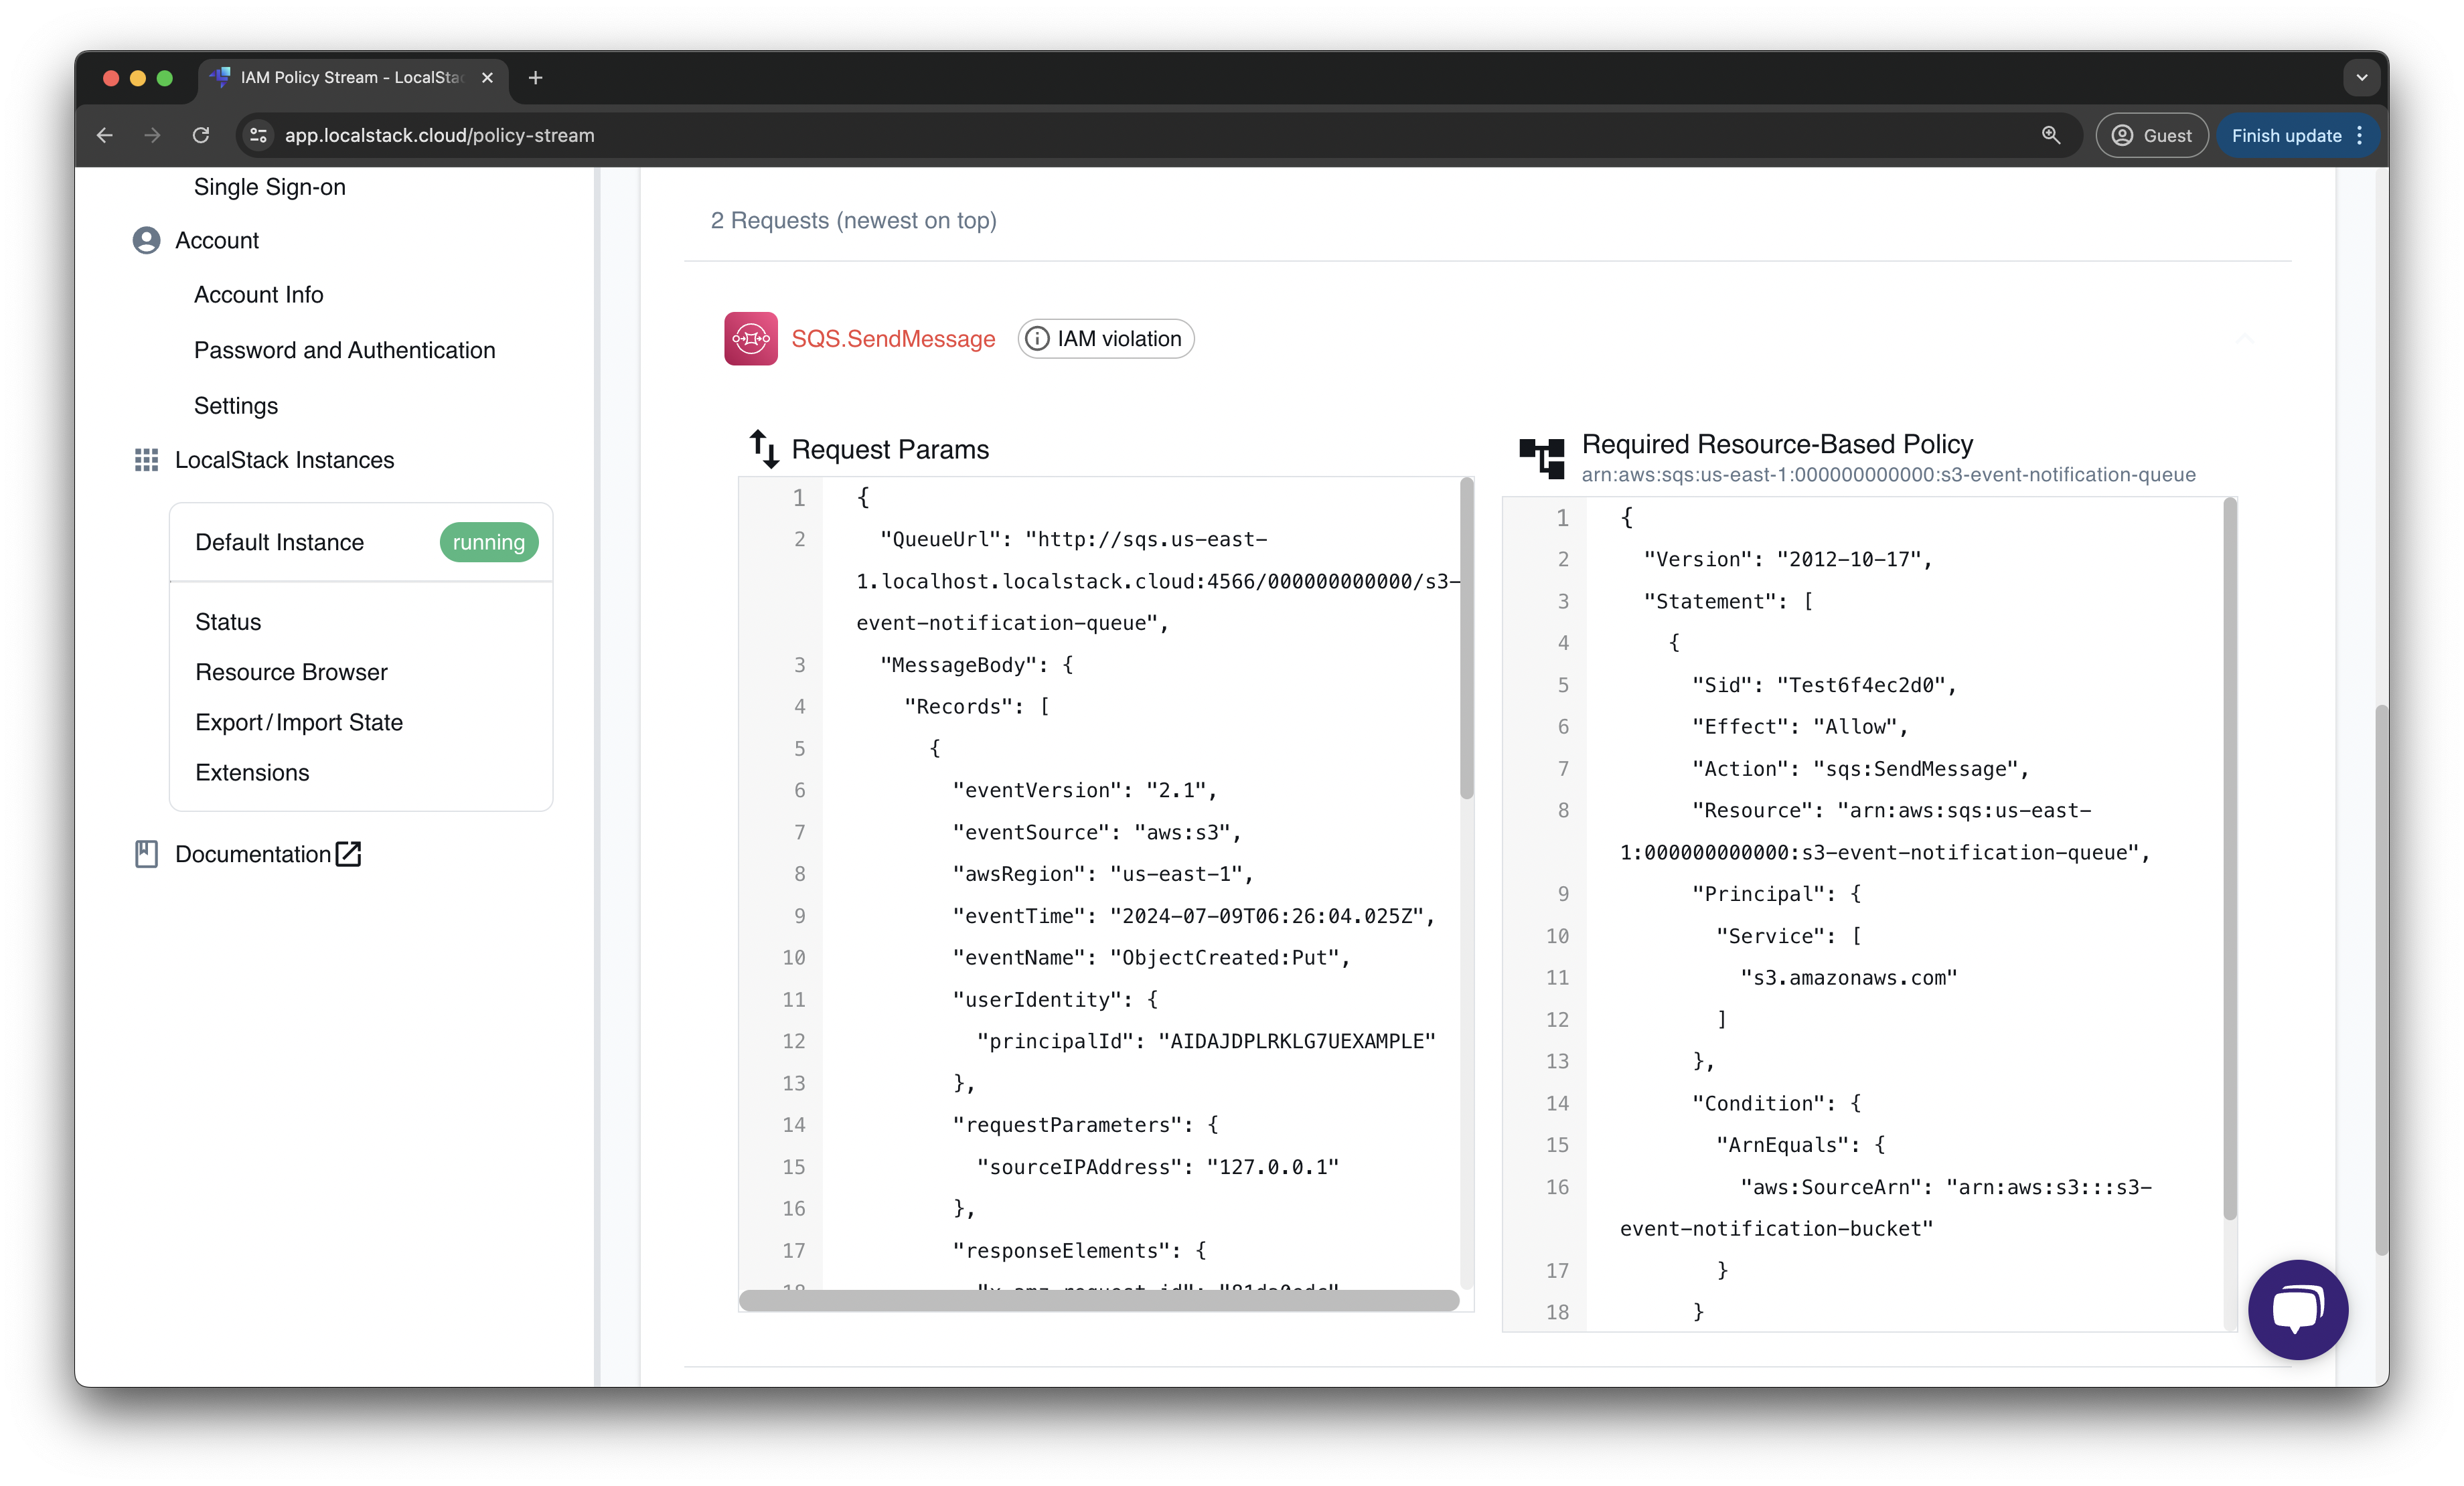Screen dimensions: 2464x1486
Task: Open the tab search dropdown chevron
Action: 2361,77
